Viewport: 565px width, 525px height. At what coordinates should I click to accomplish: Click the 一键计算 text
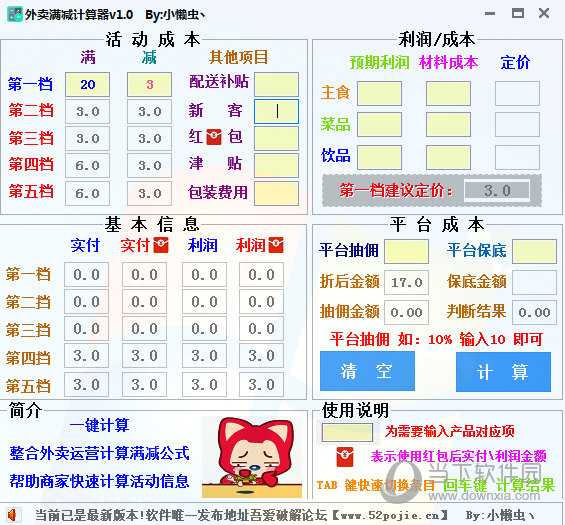(x=99, y=425)
